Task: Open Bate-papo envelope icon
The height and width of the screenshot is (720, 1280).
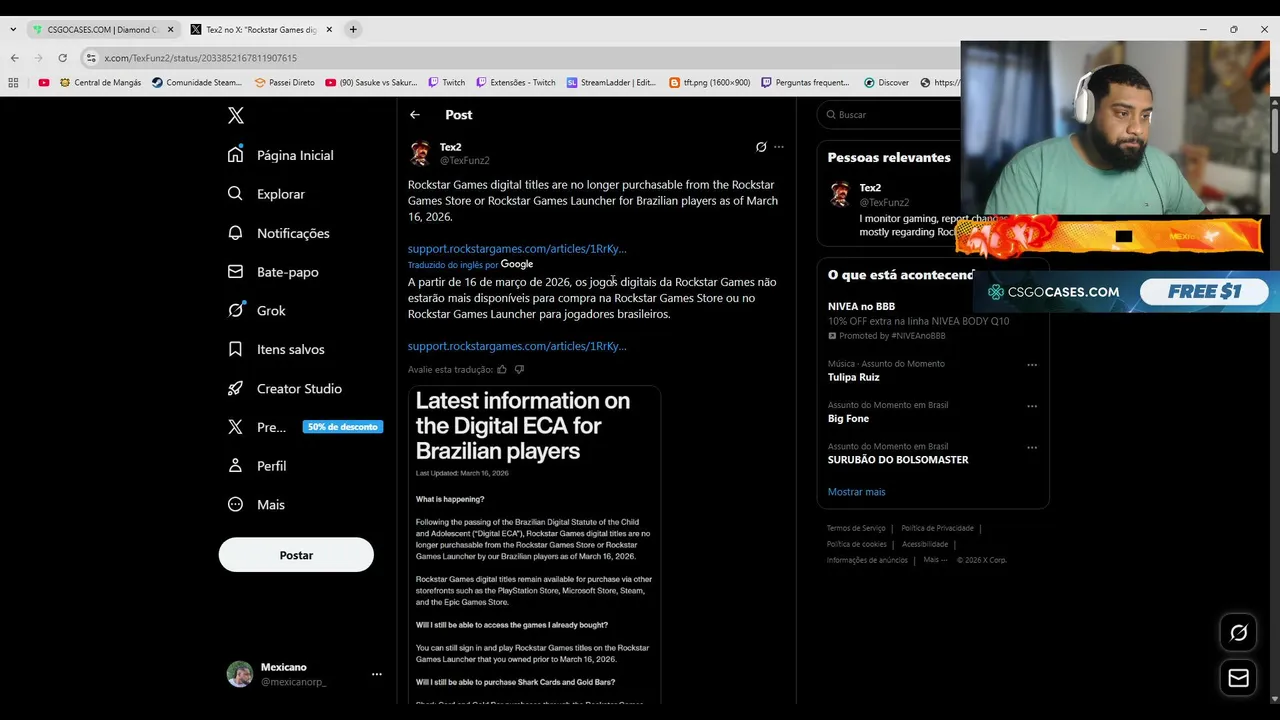Action: (x=235, y=272)
